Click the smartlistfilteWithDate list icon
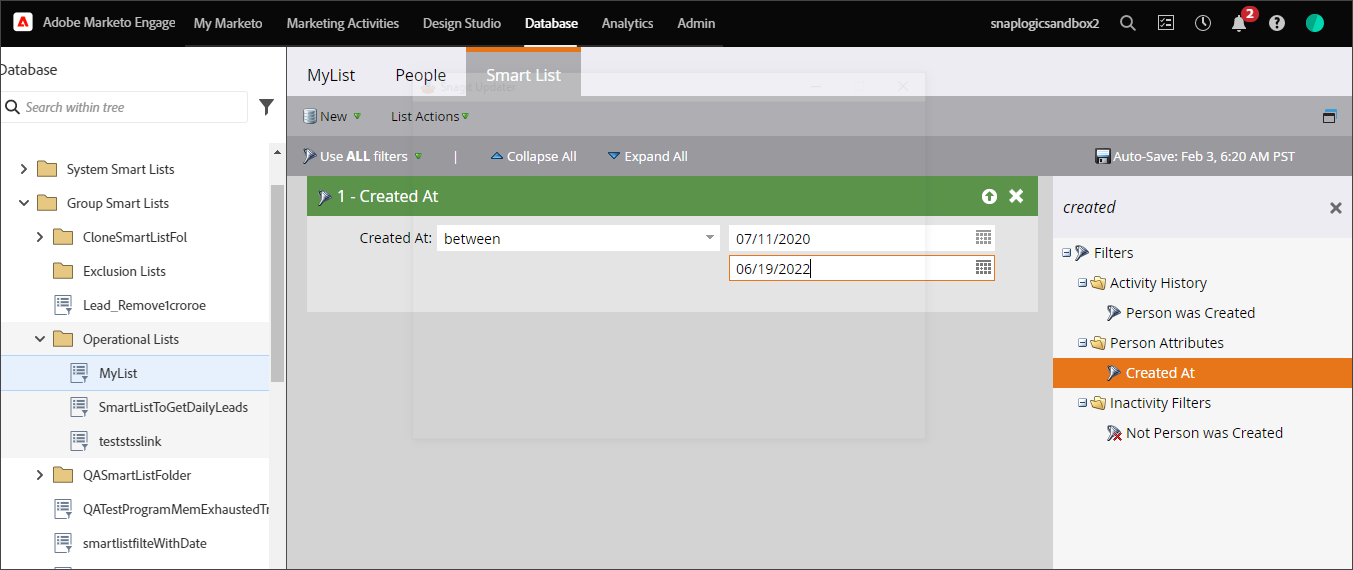This screenshot has width=1353, height=570. coord(63,543)
